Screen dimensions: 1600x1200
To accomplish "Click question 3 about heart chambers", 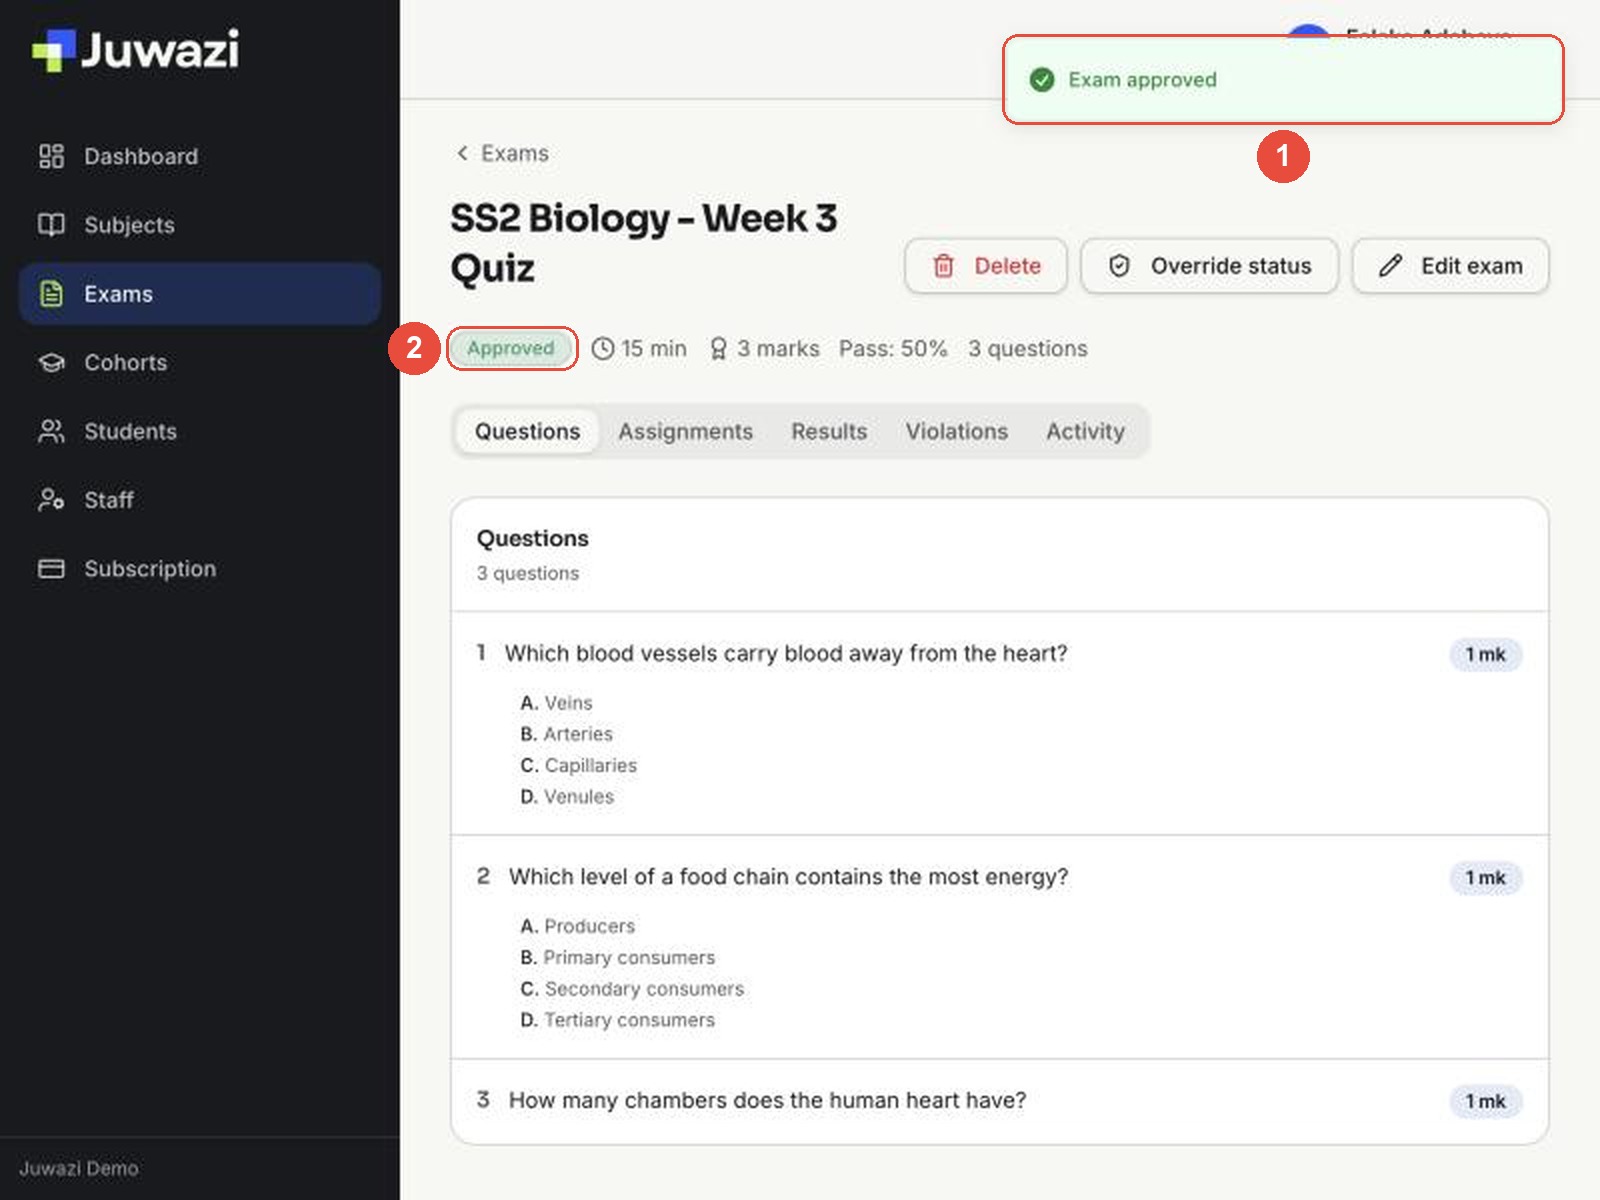I will [767, 1101].
